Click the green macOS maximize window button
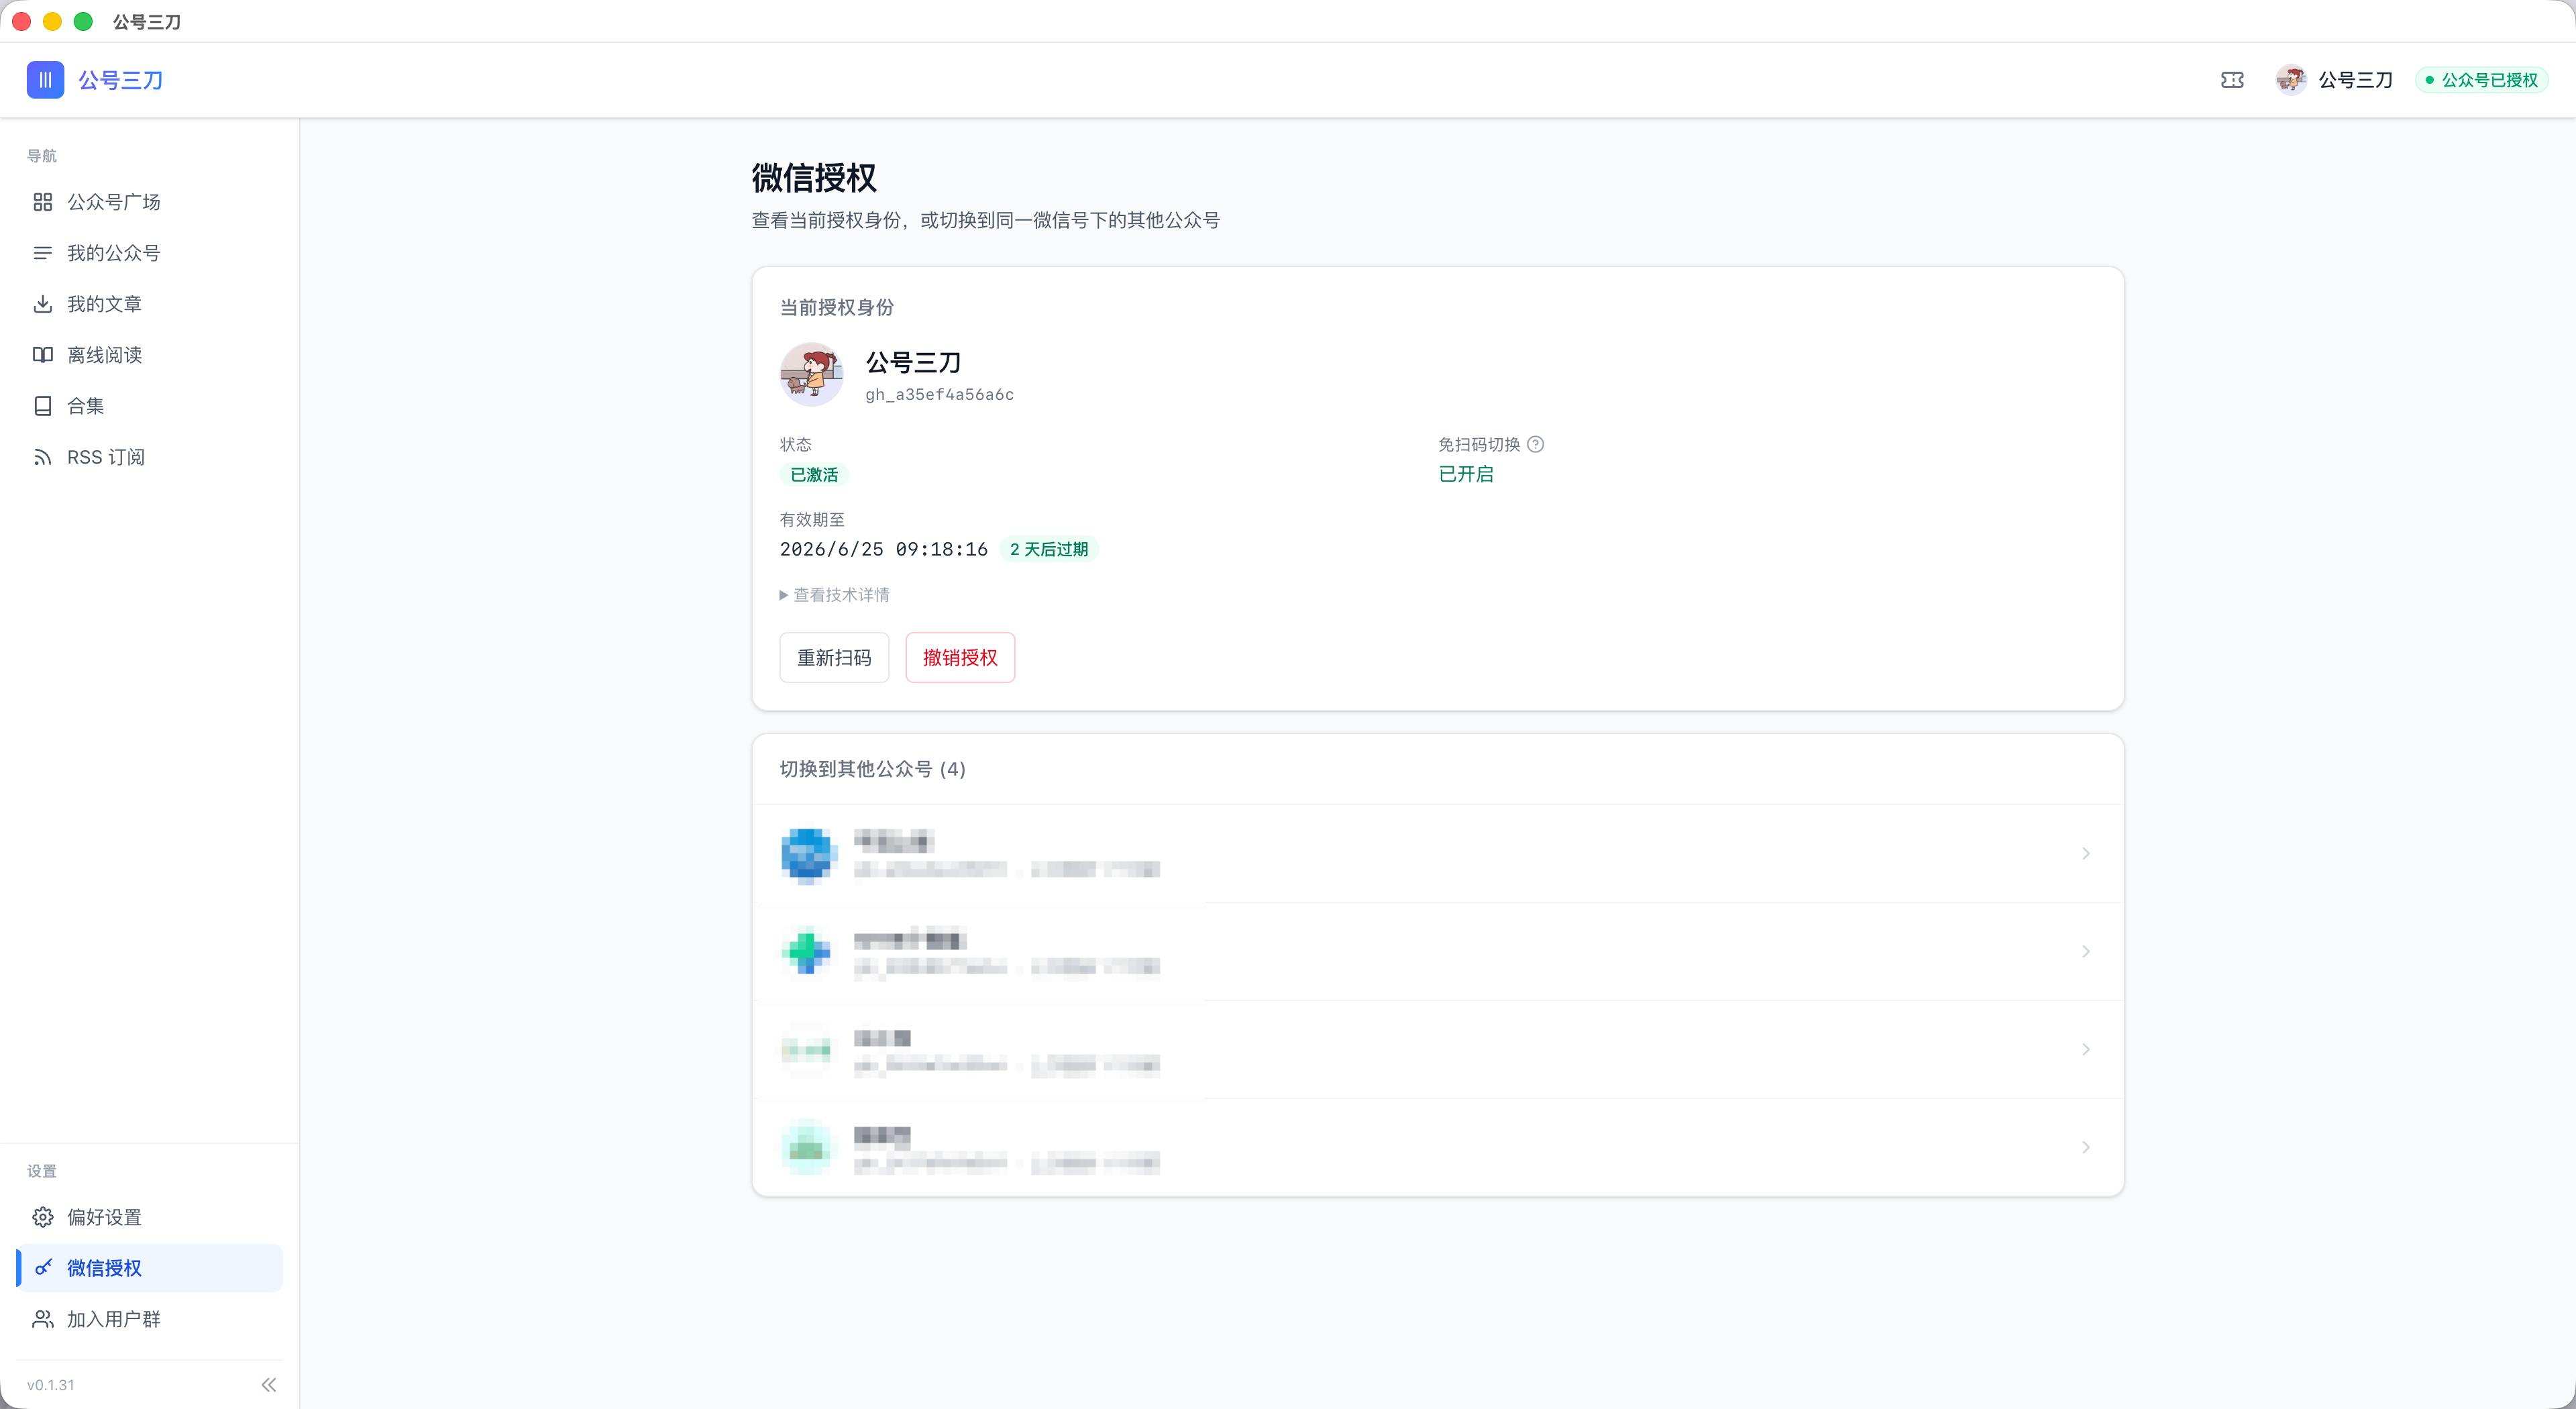The height and width of the screenshot is (1409, 2576). (84, 21)
